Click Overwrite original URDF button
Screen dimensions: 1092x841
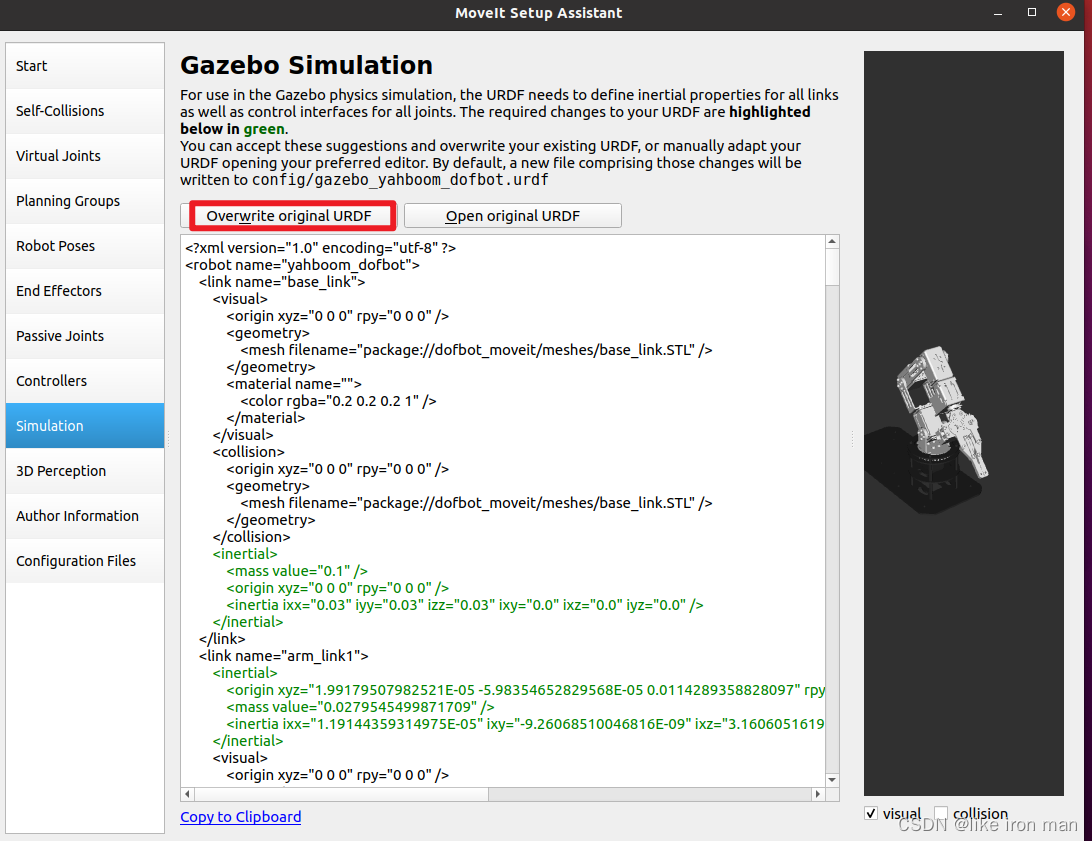(x=289, y=216)
